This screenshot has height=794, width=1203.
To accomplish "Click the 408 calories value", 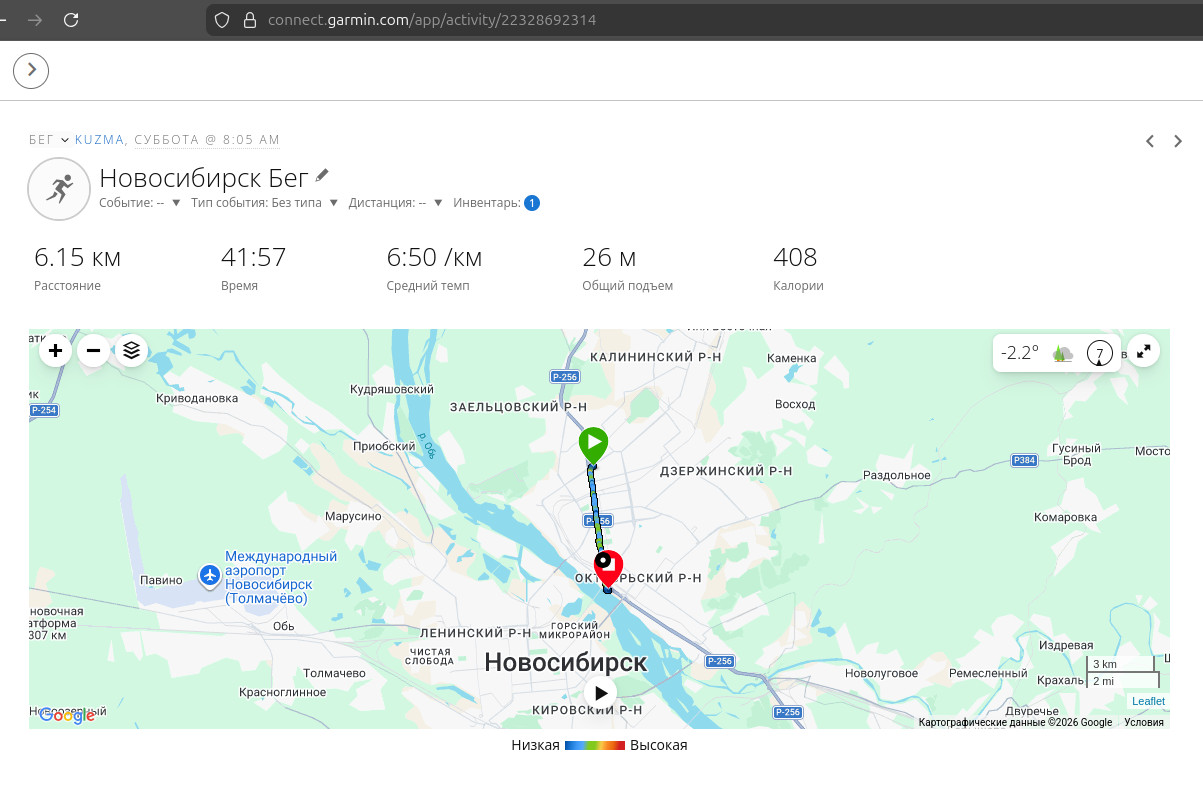I will [x=795, y=257].
